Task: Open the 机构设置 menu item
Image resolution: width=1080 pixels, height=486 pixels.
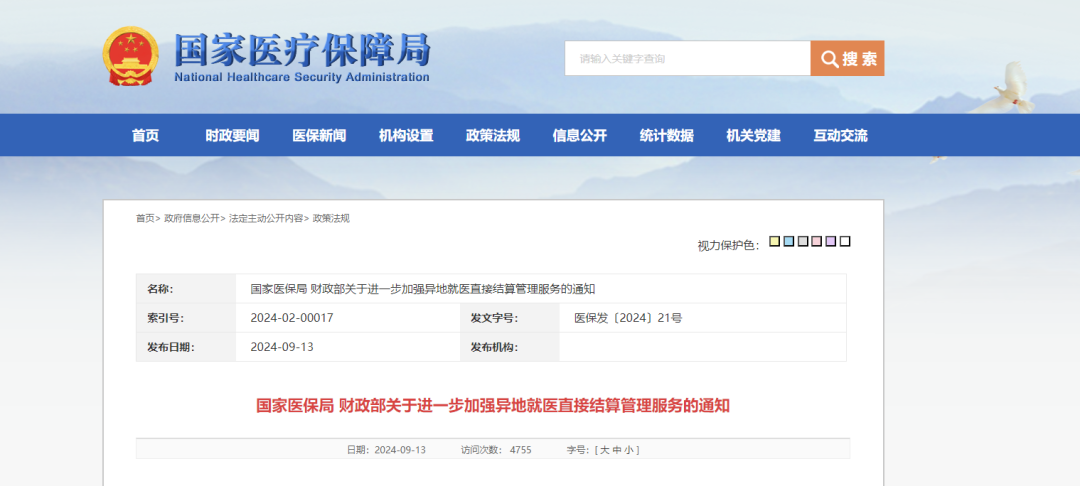Action: coord(406,136)
